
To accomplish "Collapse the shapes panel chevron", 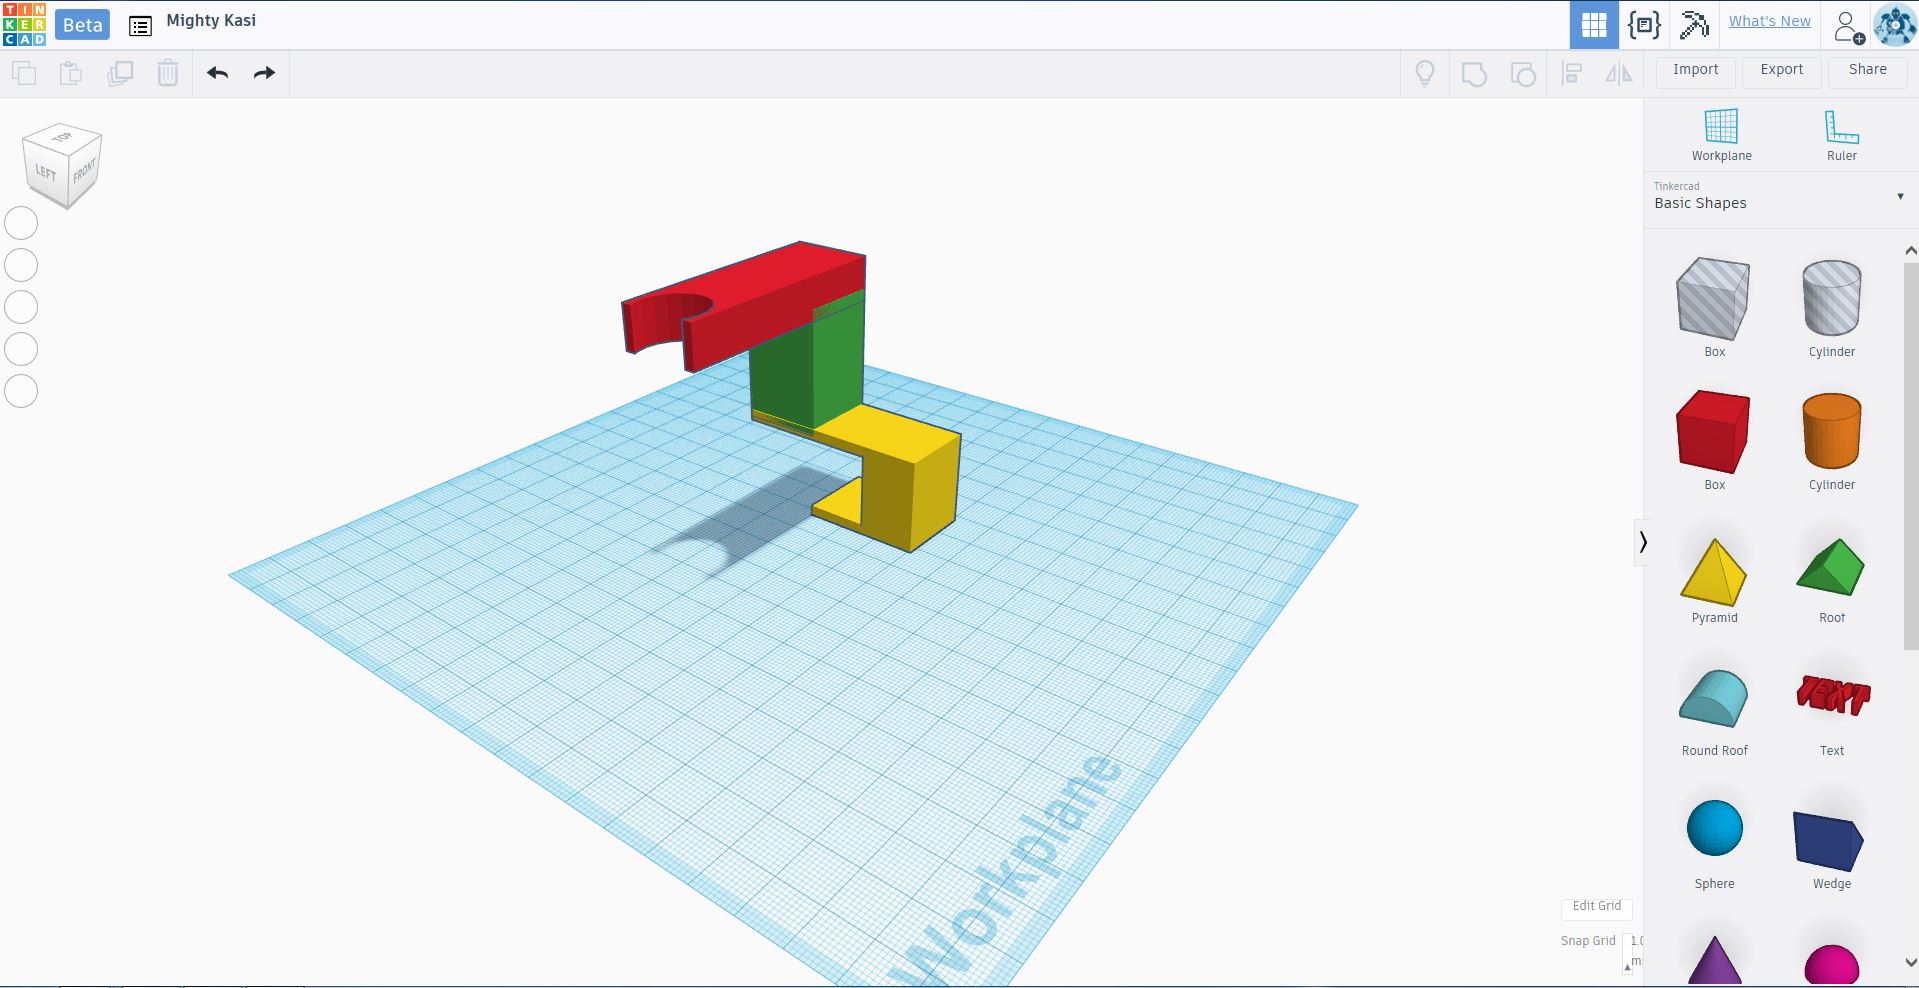I will [x=1642, y=542].
